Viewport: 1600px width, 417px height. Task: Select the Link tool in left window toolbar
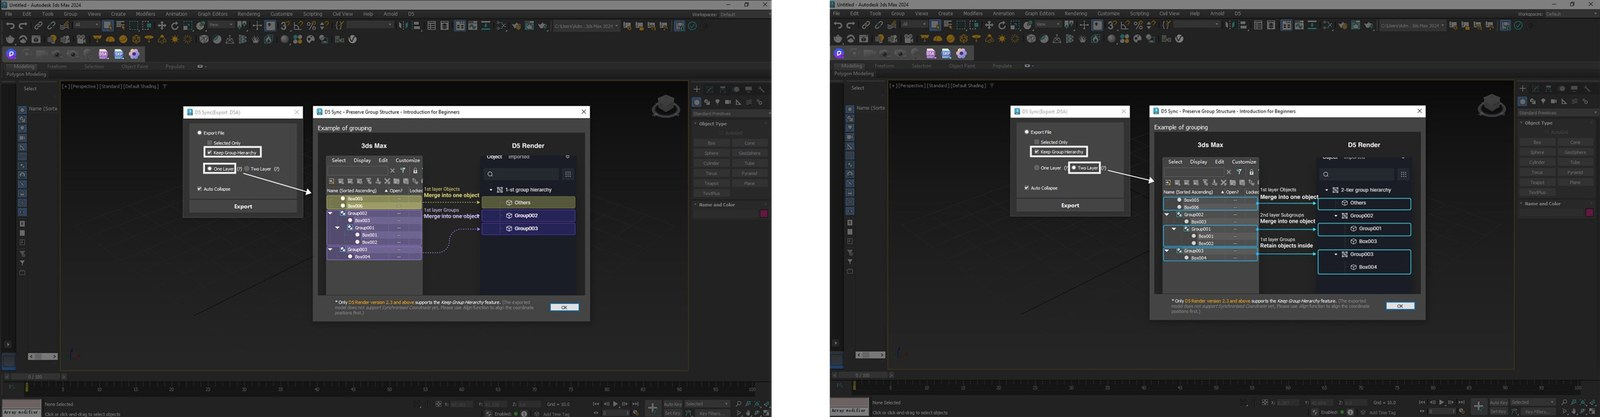39,25
